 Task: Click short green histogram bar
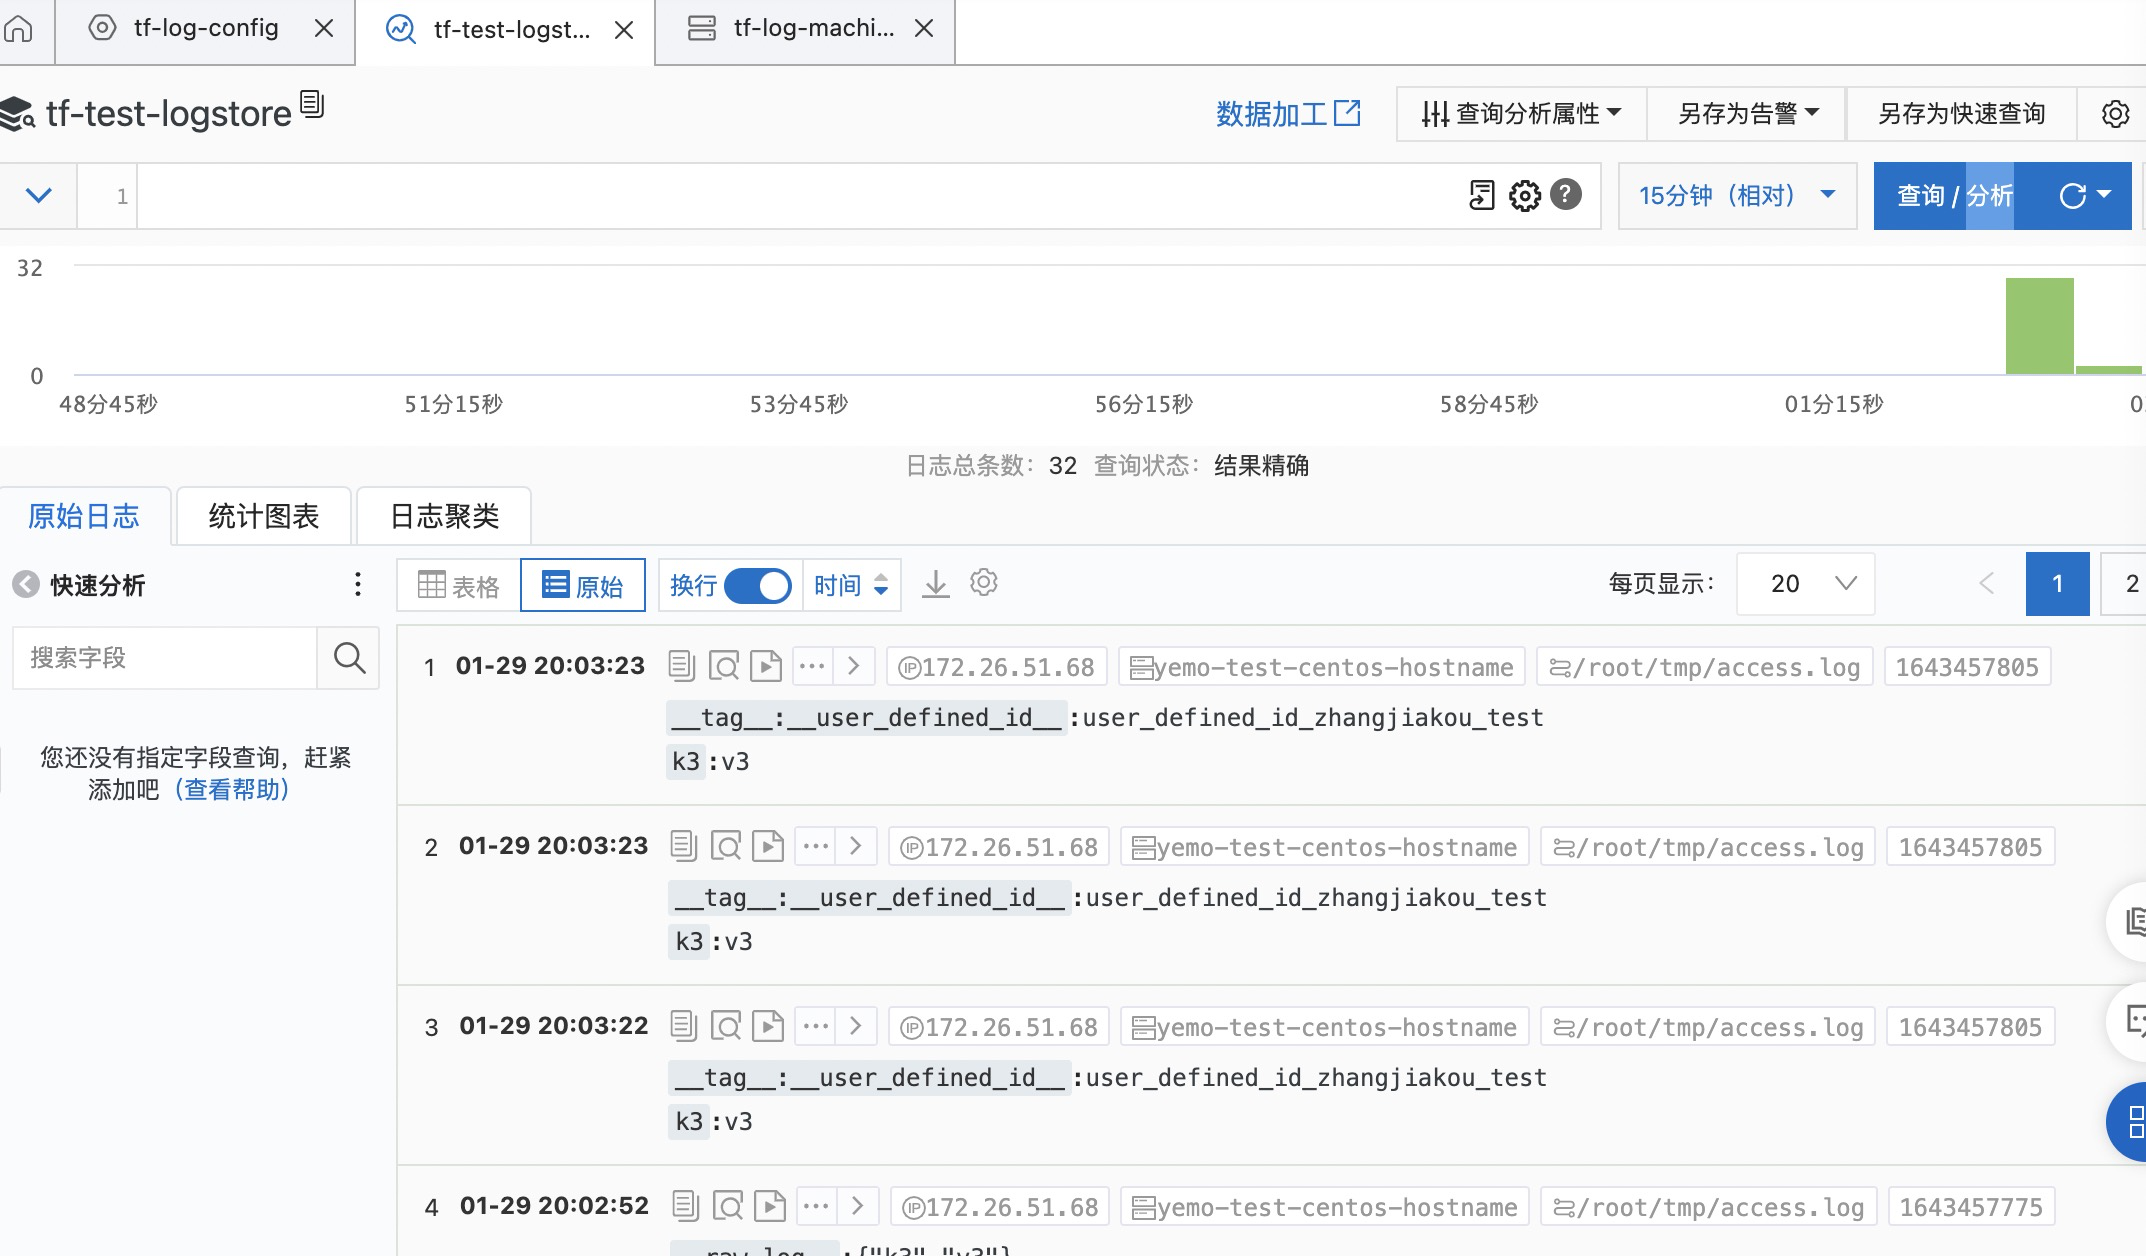point(2109,370)
